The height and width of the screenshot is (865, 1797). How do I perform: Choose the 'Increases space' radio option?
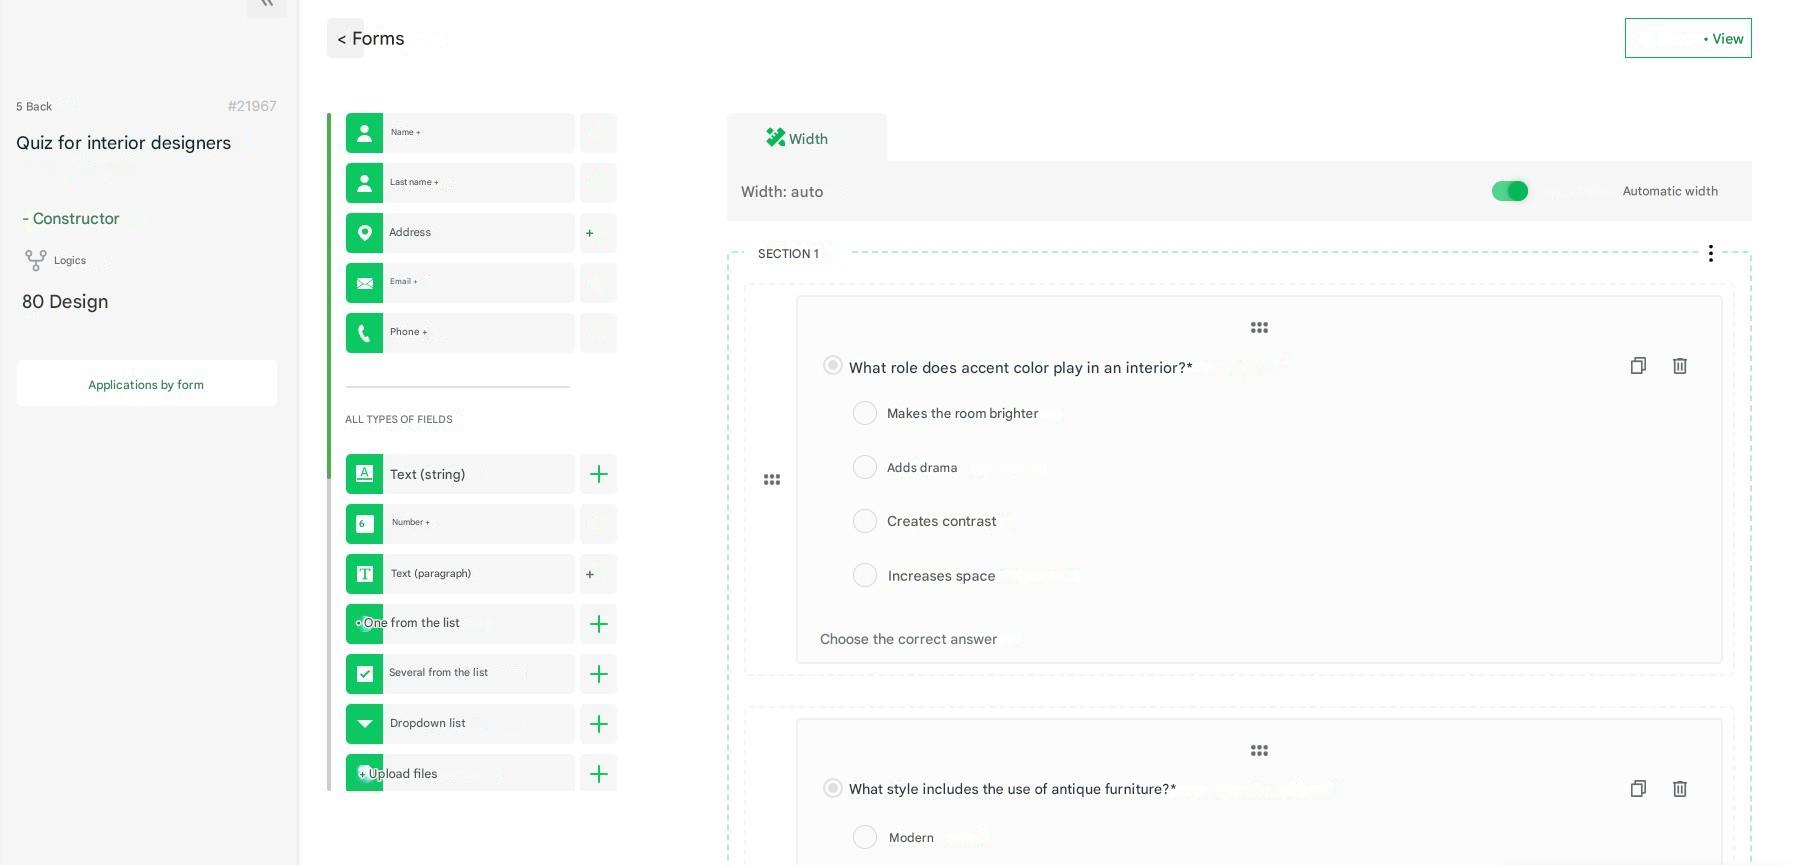tap(865, 575)
